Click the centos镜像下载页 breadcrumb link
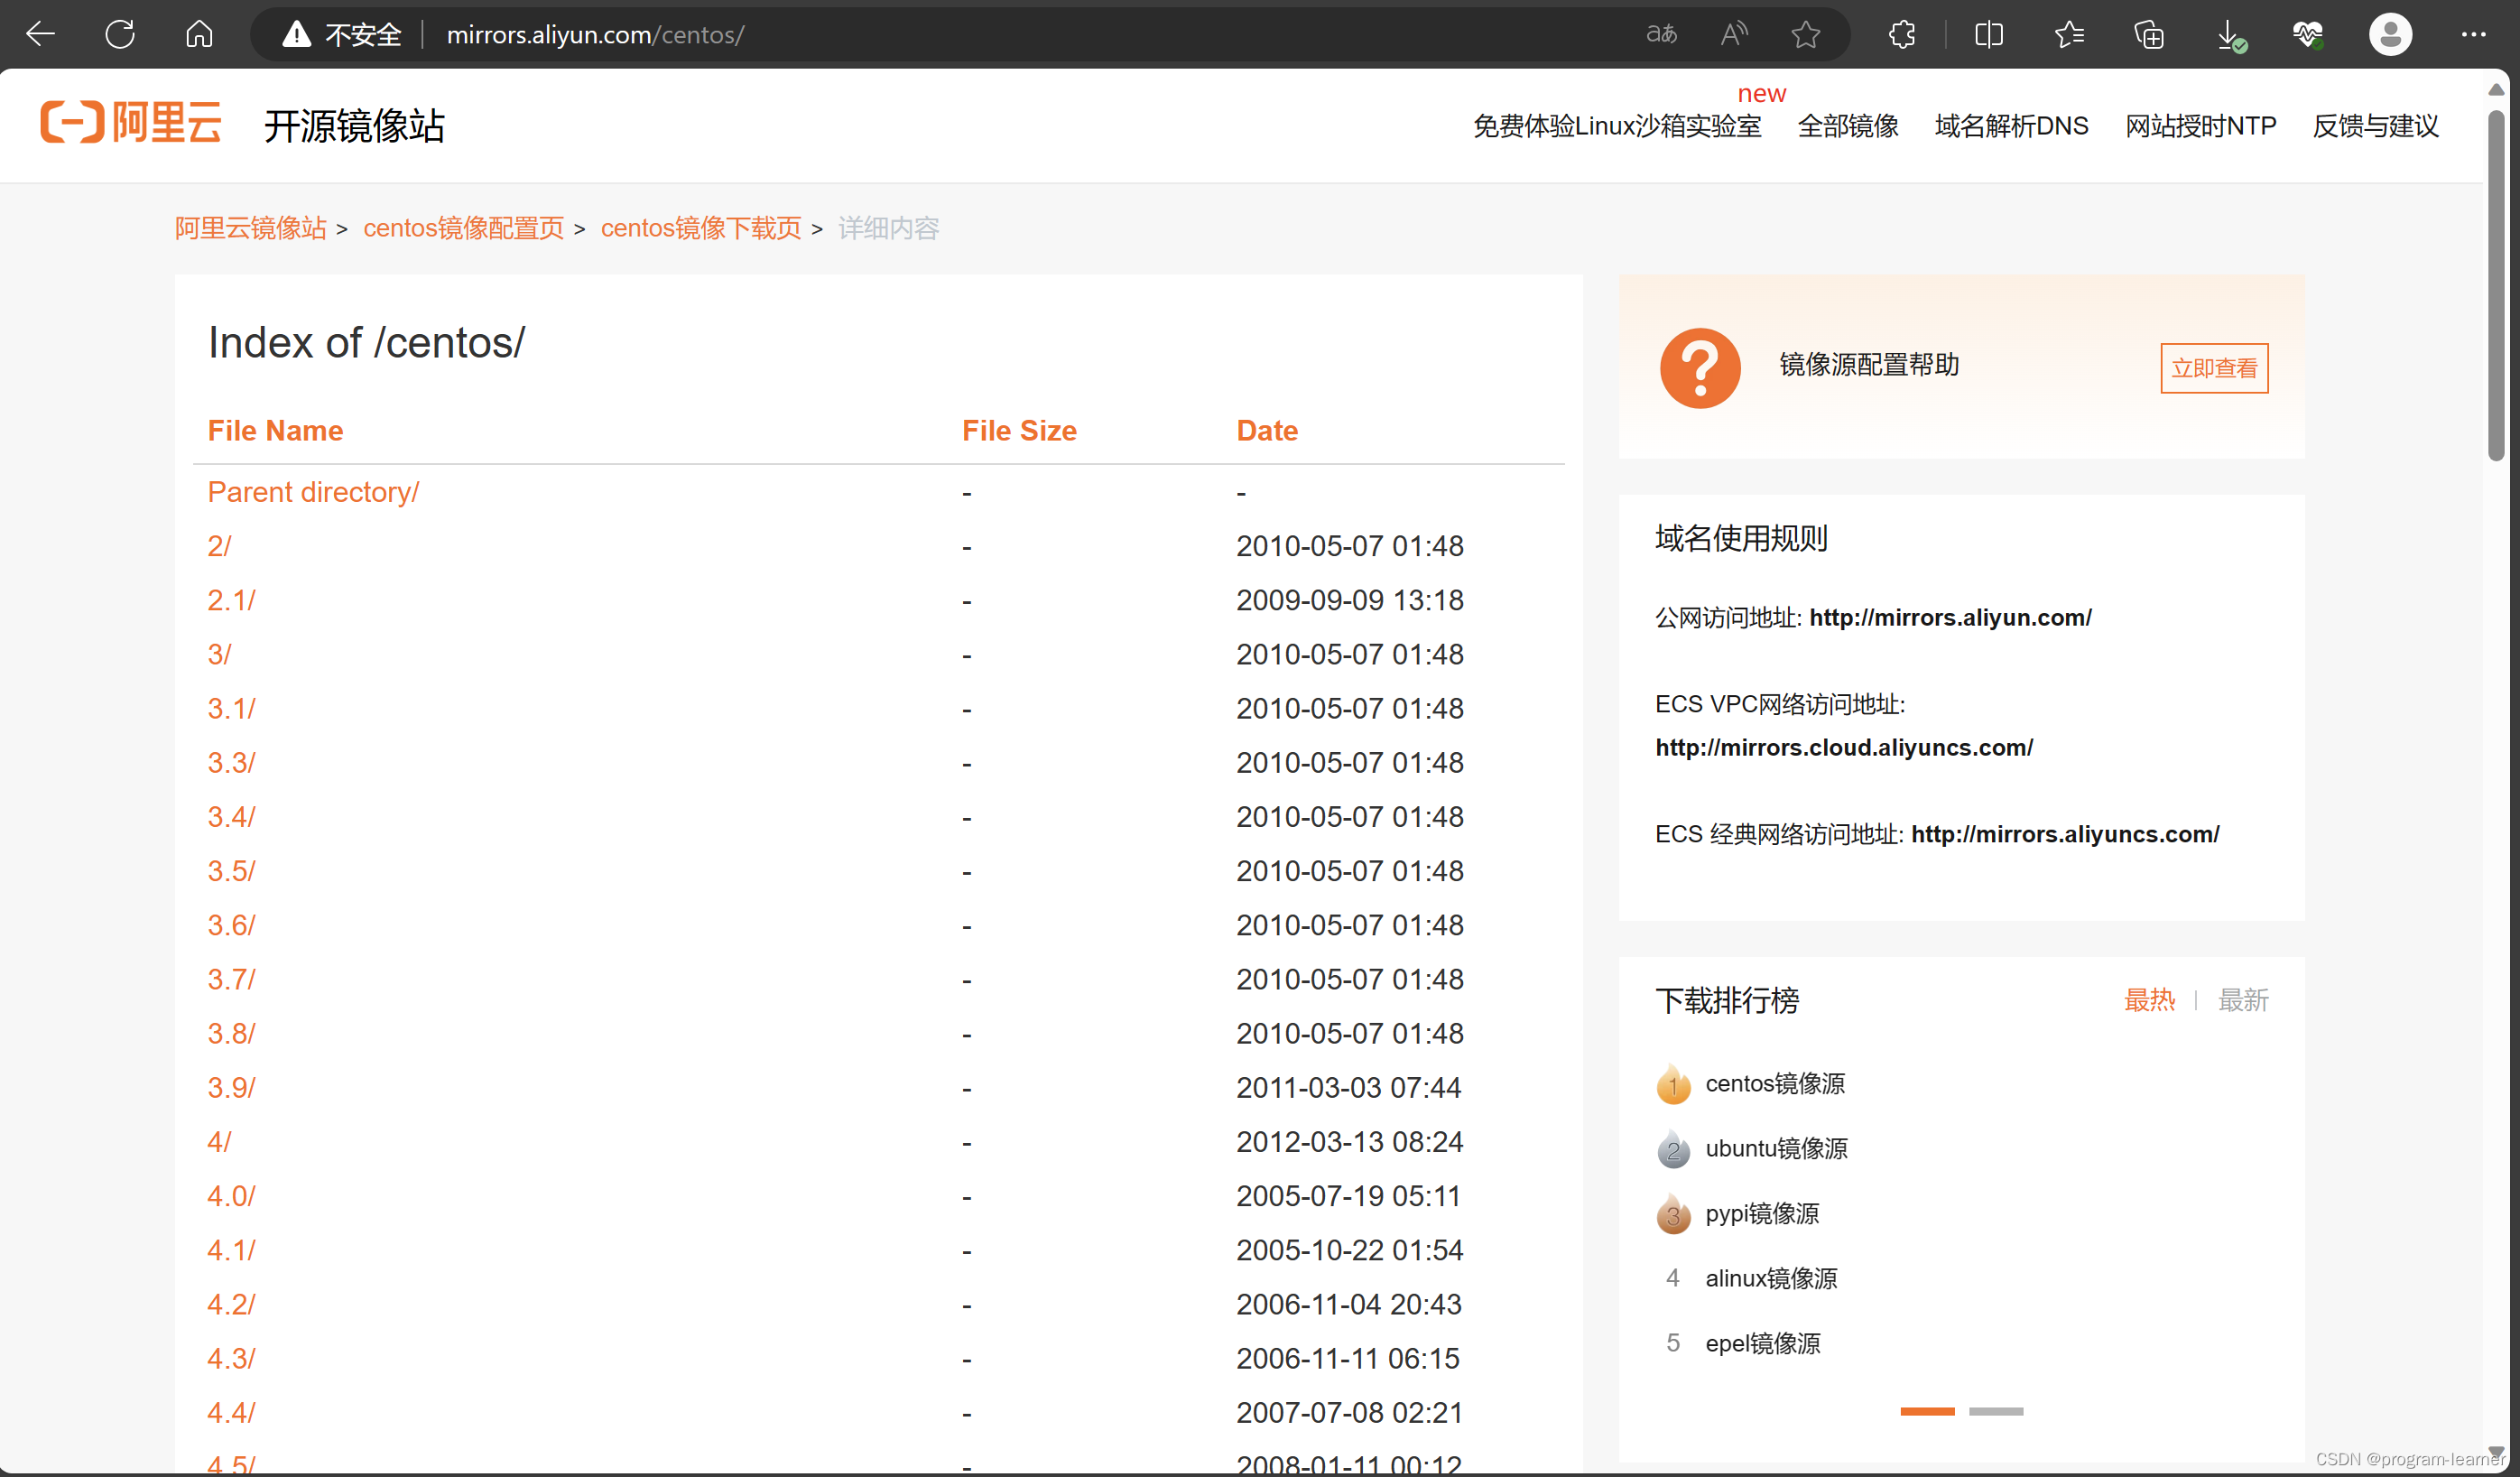The height and width of the screenshot is (1477, 2520). tap(701, 228)
